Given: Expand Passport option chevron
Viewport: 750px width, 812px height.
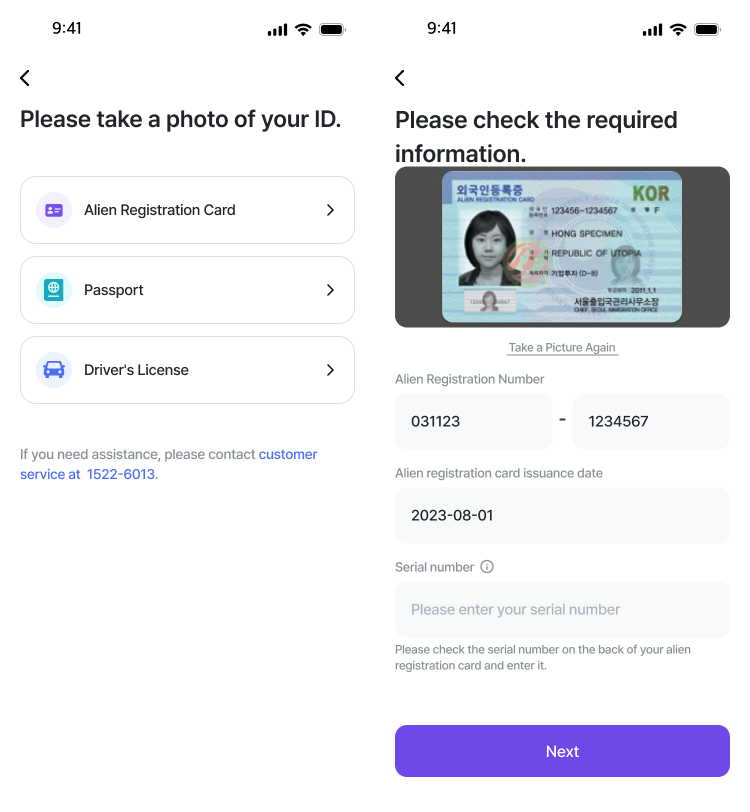Looking at the screenshot, I should [x=330, y=290].
